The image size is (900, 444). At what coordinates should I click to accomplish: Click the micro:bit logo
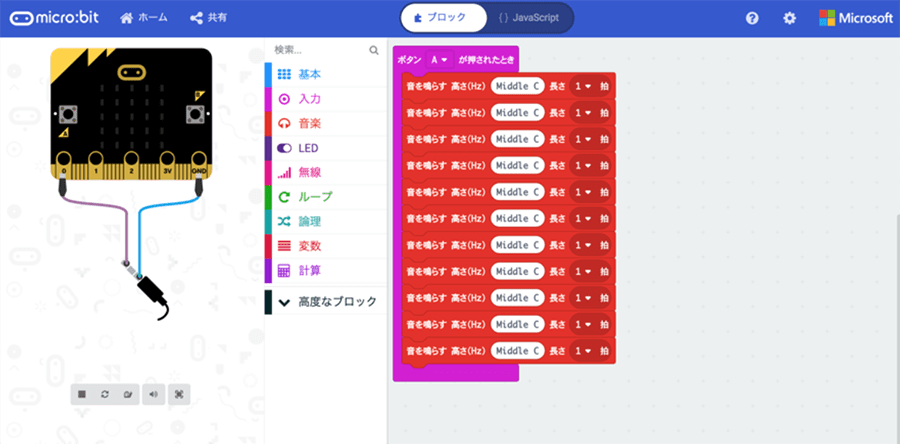(x=55, y=18)
